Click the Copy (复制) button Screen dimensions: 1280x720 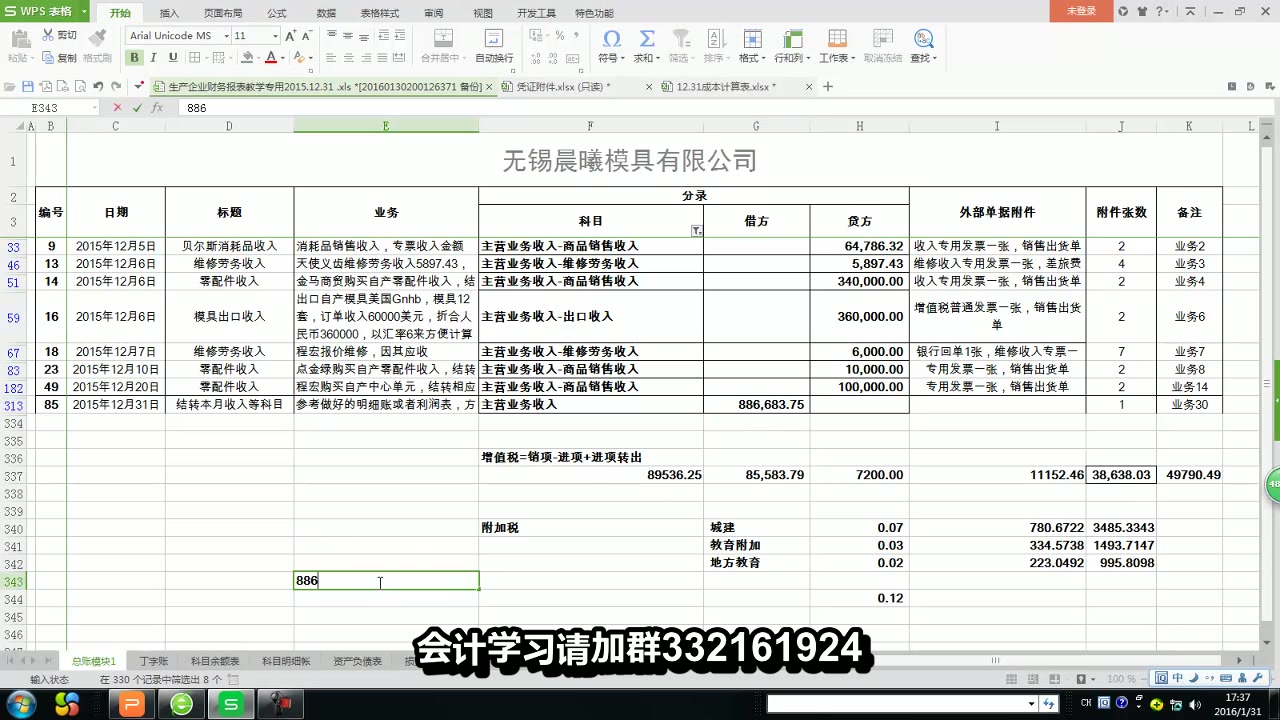click(x=58, y=58)
